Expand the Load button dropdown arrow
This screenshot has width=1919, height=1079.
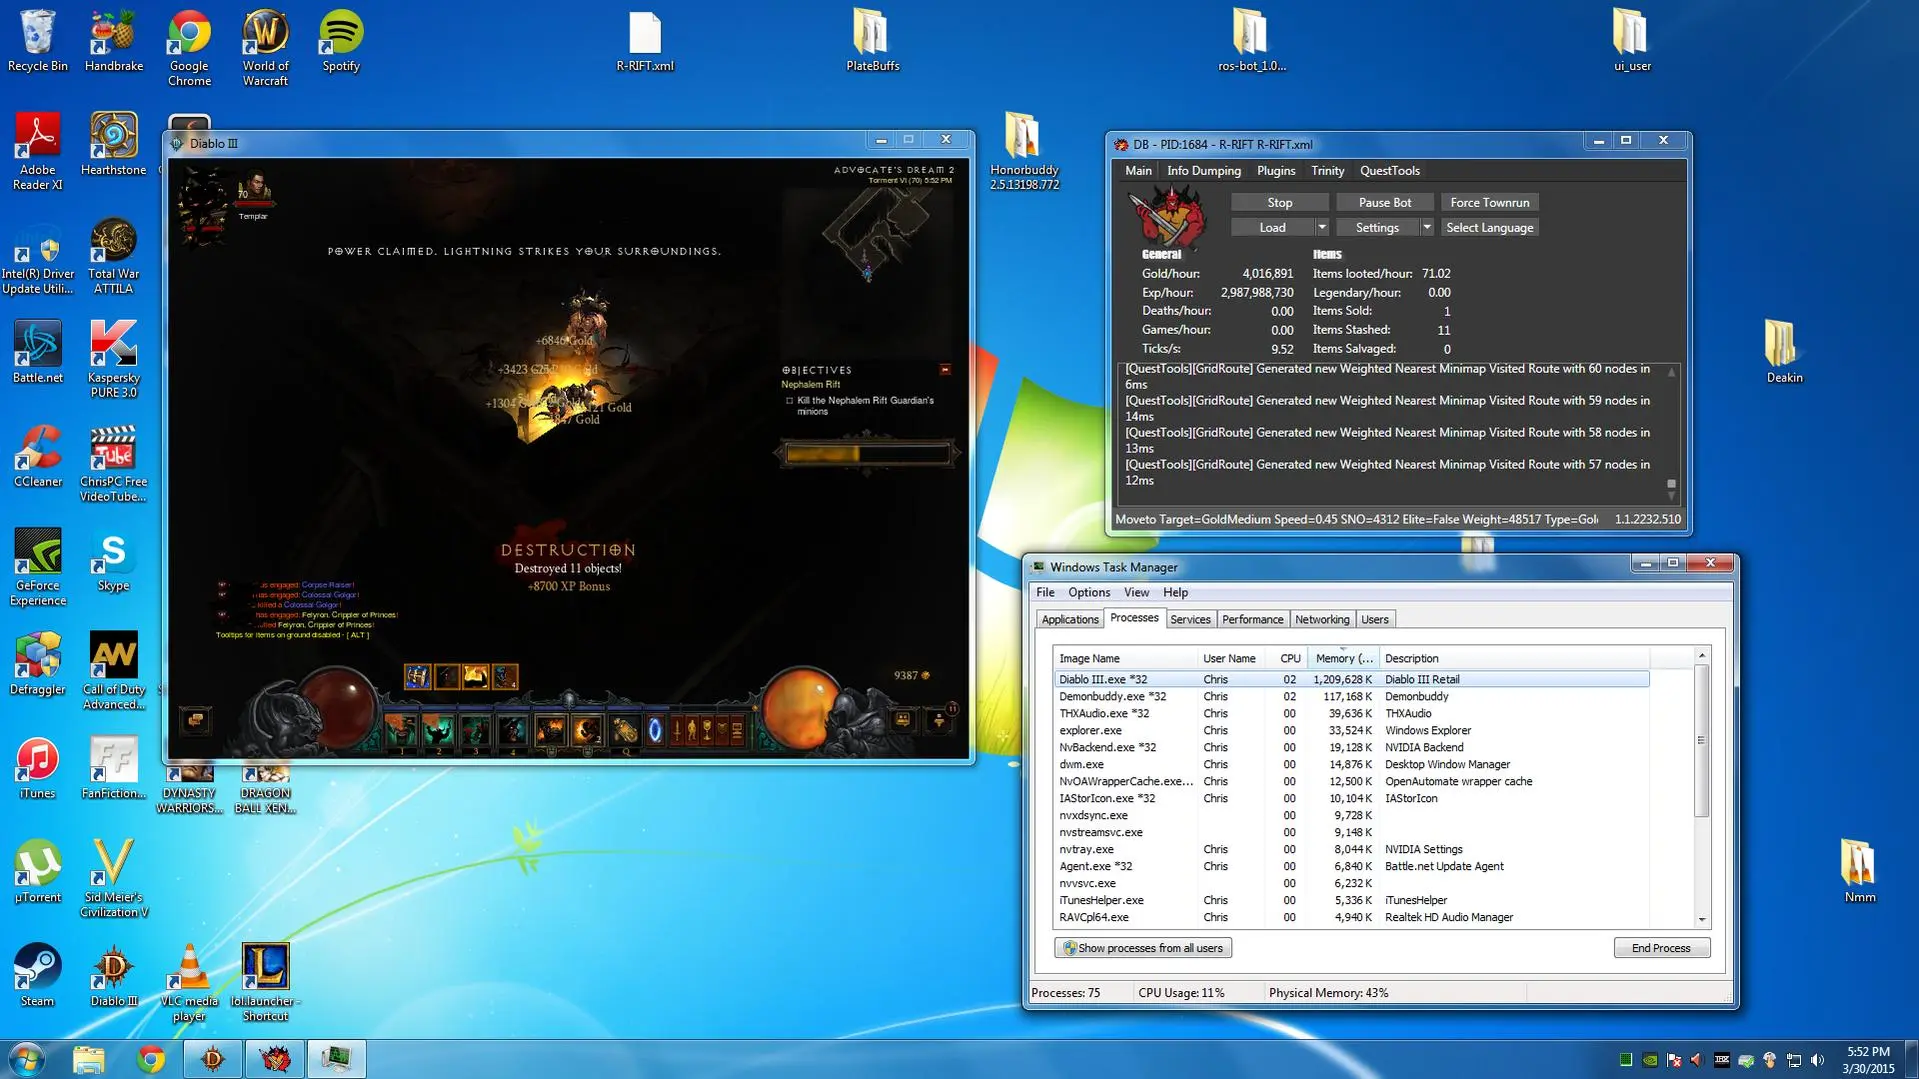(x=1321, y=228)
